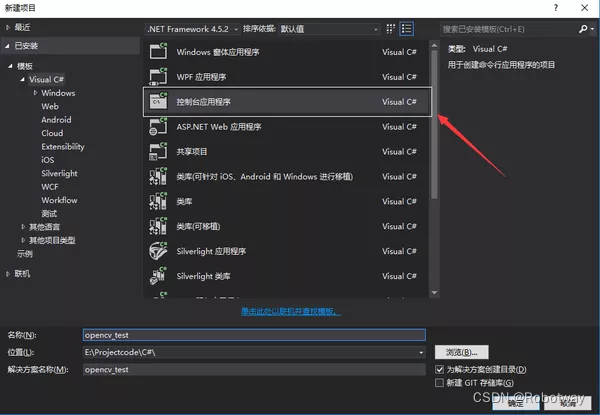The height and width of the screenshot is (415, 600).
Task: Collapse the 已安装 section
Action: pos(8,46)
